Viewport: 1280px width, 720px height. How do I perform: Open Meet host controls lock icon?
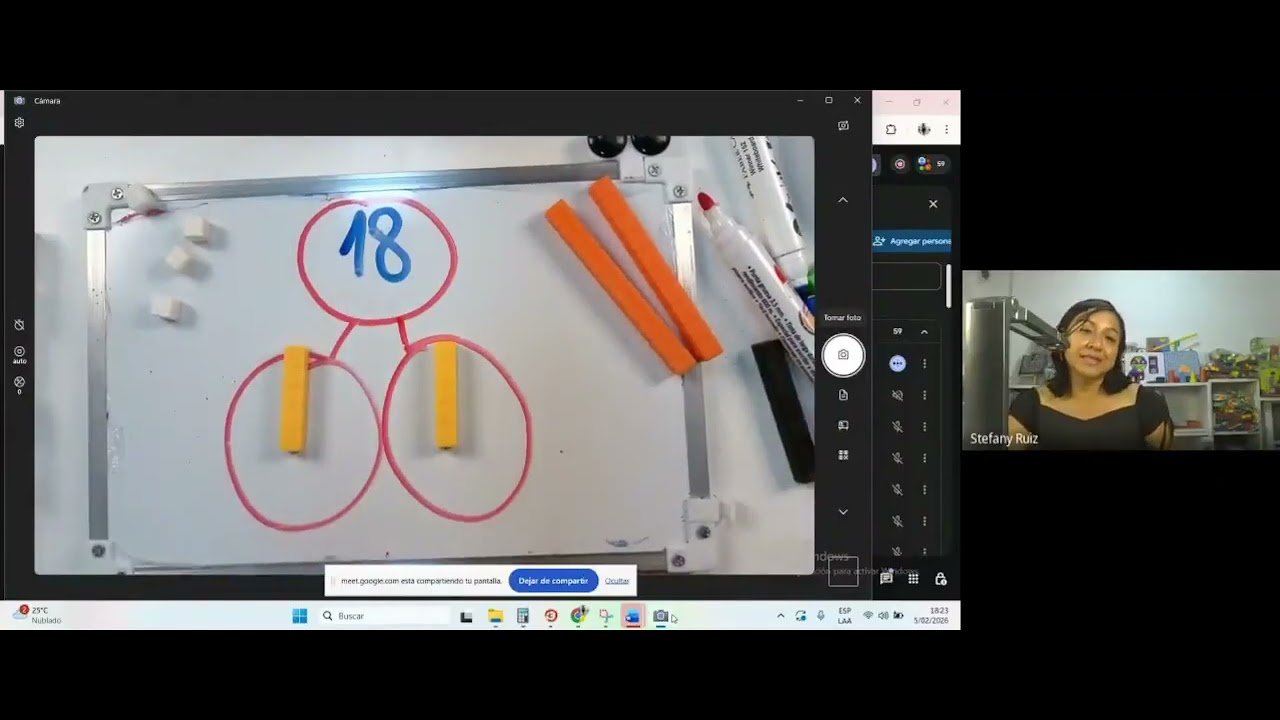click(x=941, y=578)
